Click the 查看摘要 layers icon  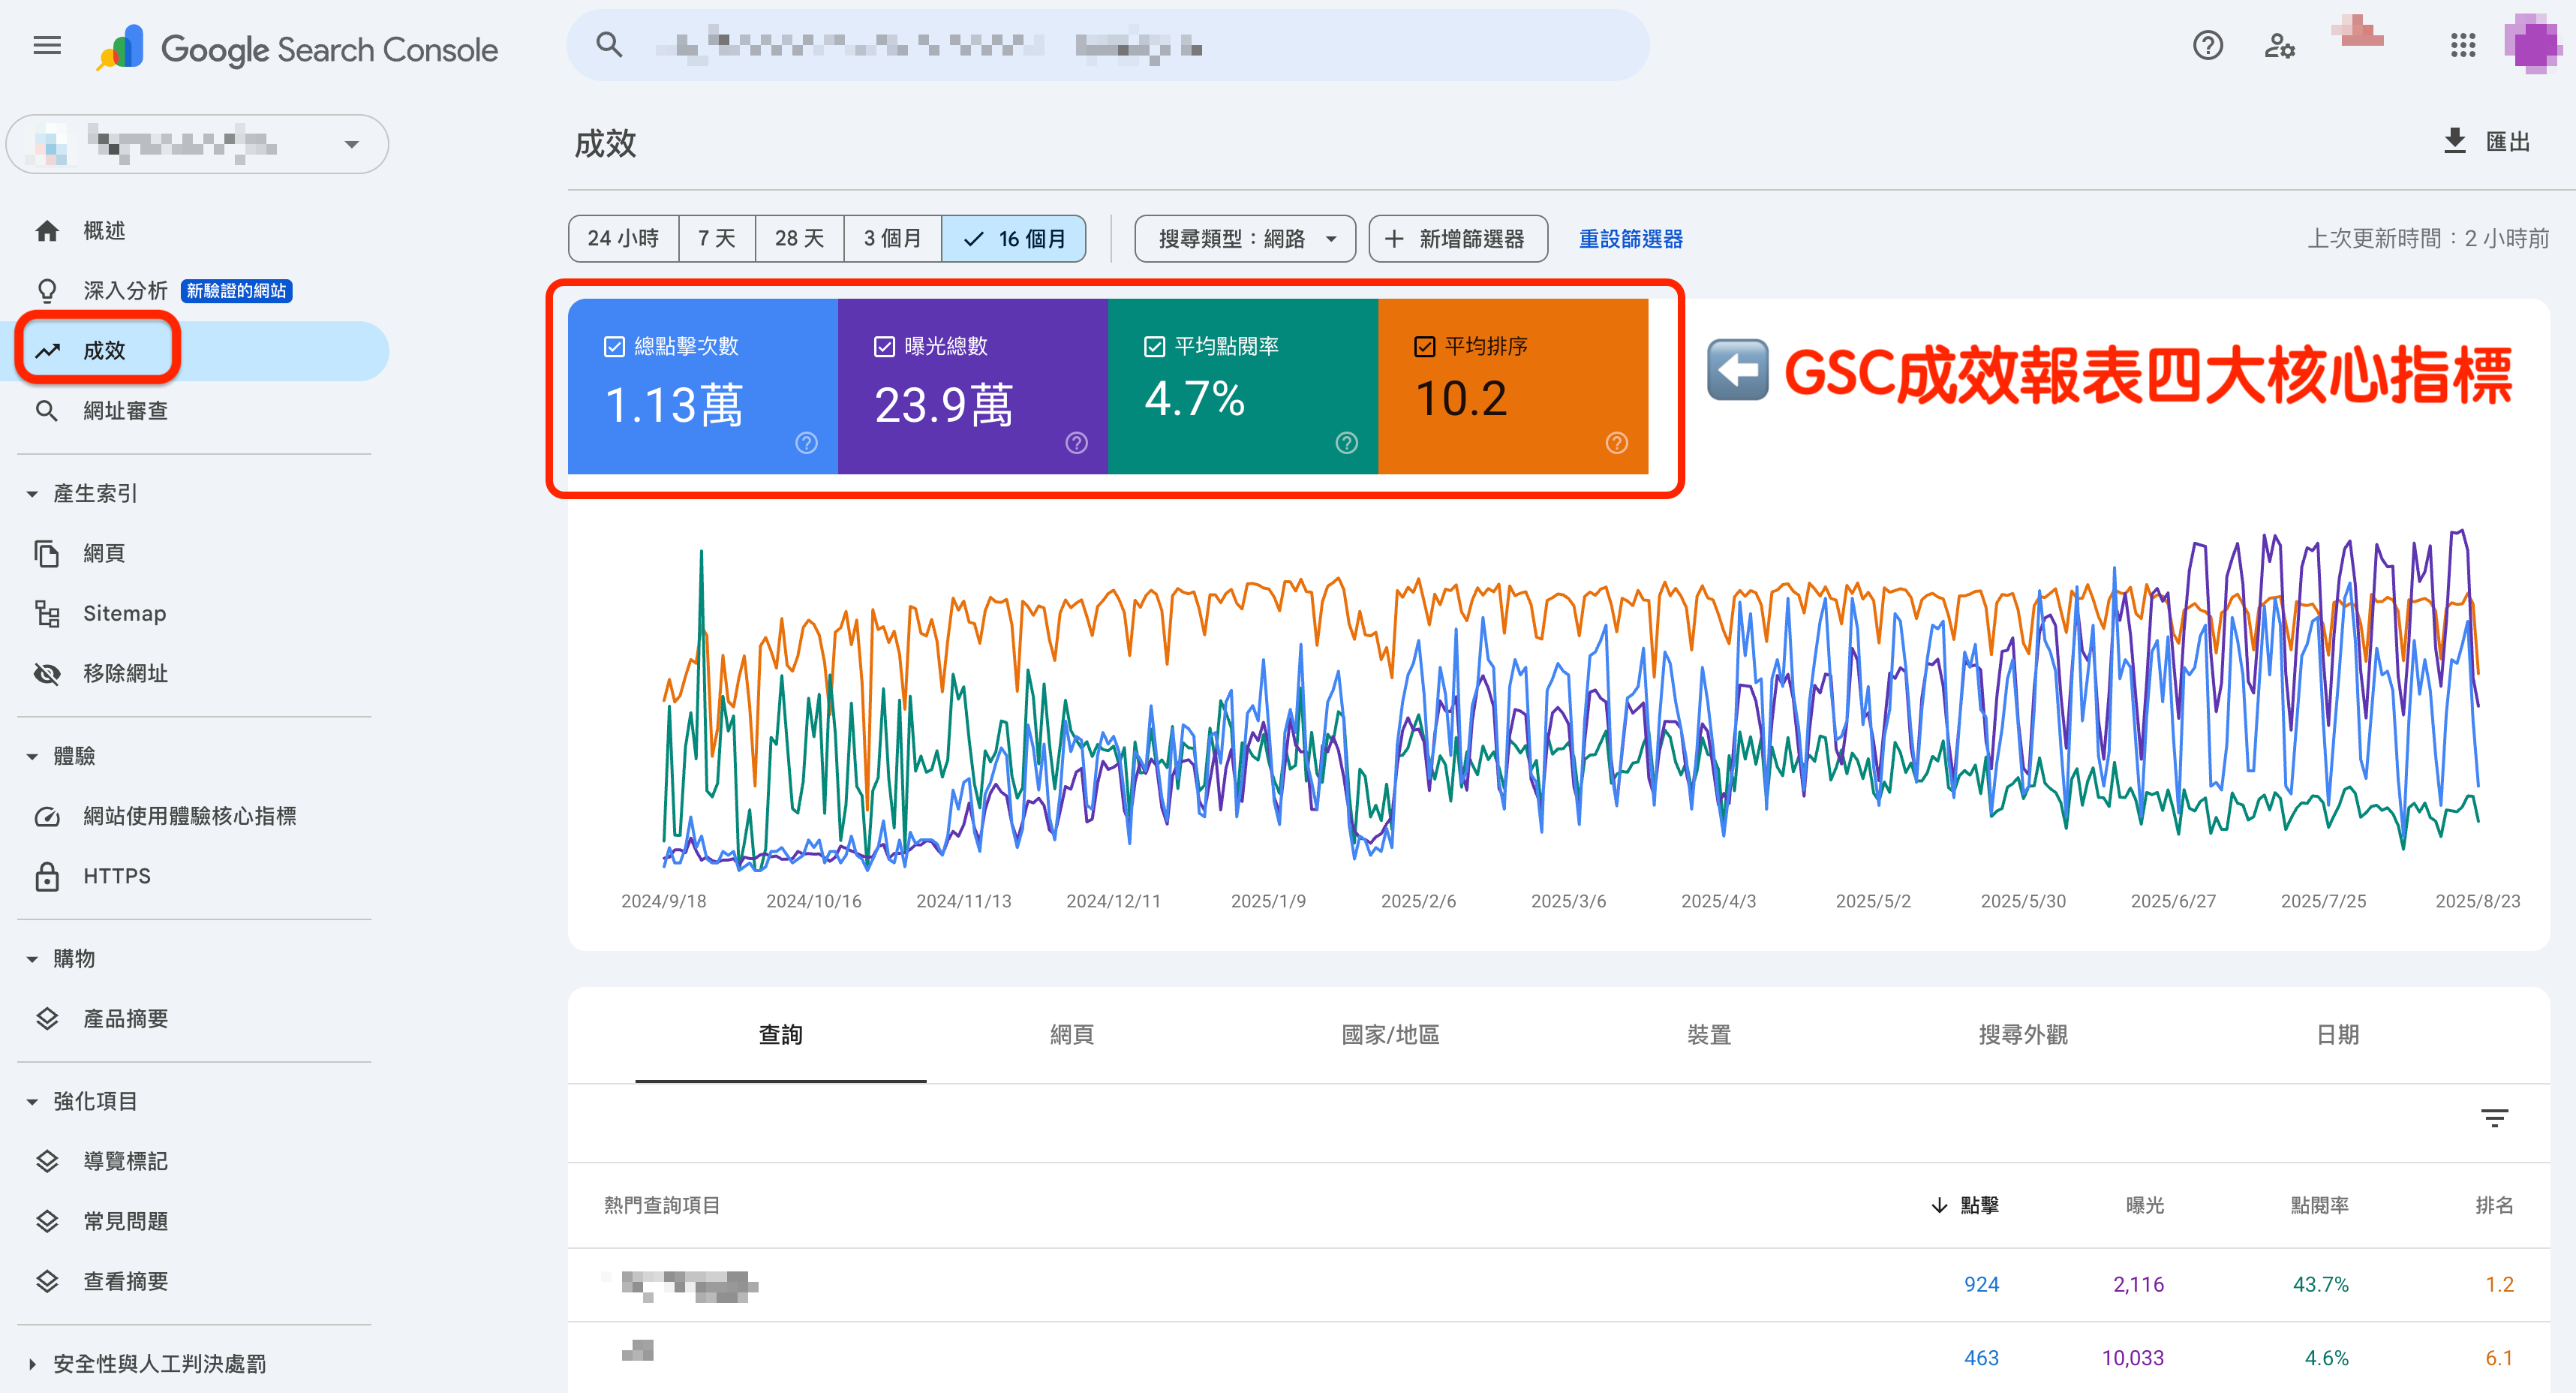coord(47,1281)
